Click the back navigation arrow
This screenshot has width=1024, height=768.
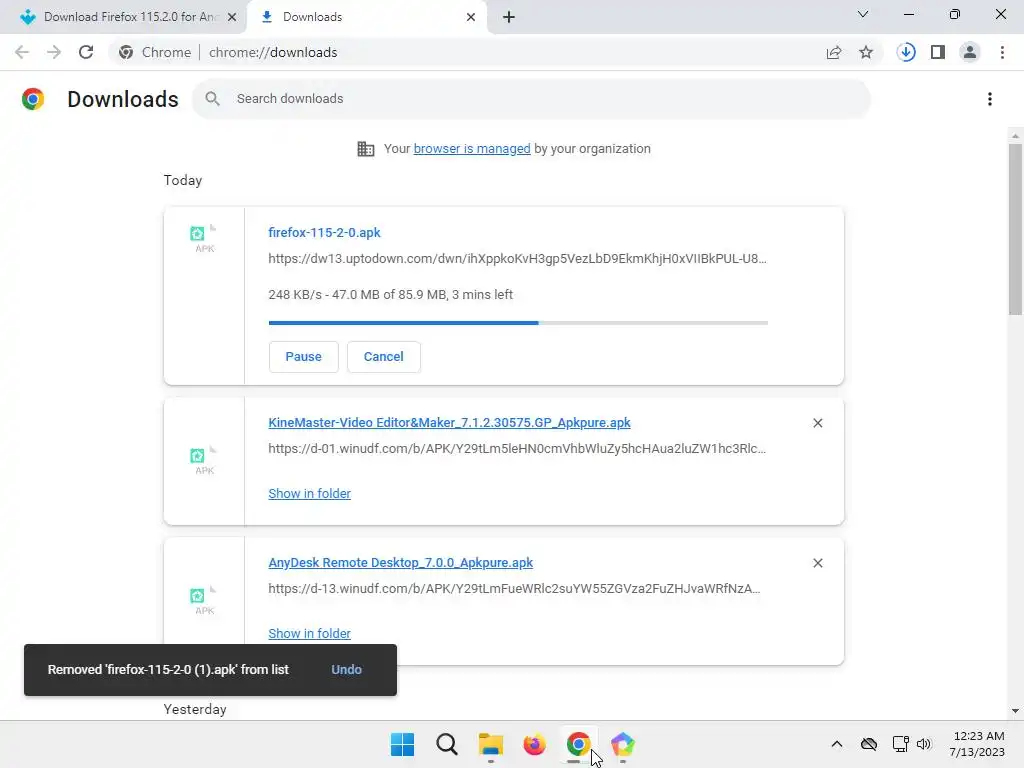coord(22,52)
